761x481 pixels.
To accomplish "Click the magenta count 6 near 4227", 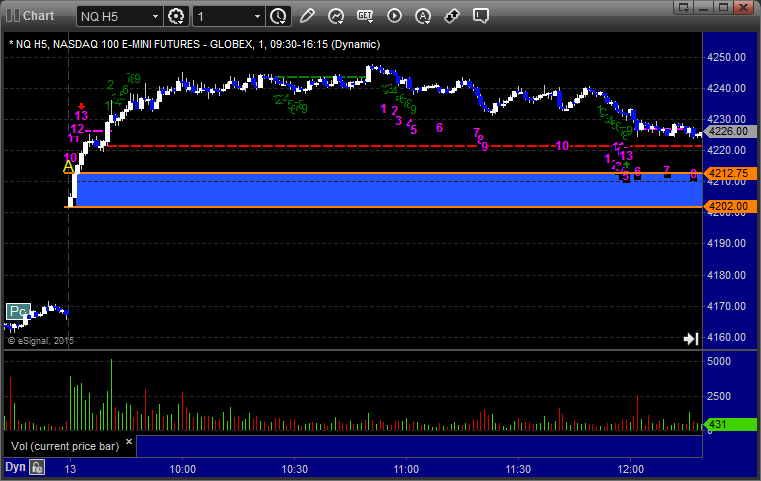I will point(439,128).
